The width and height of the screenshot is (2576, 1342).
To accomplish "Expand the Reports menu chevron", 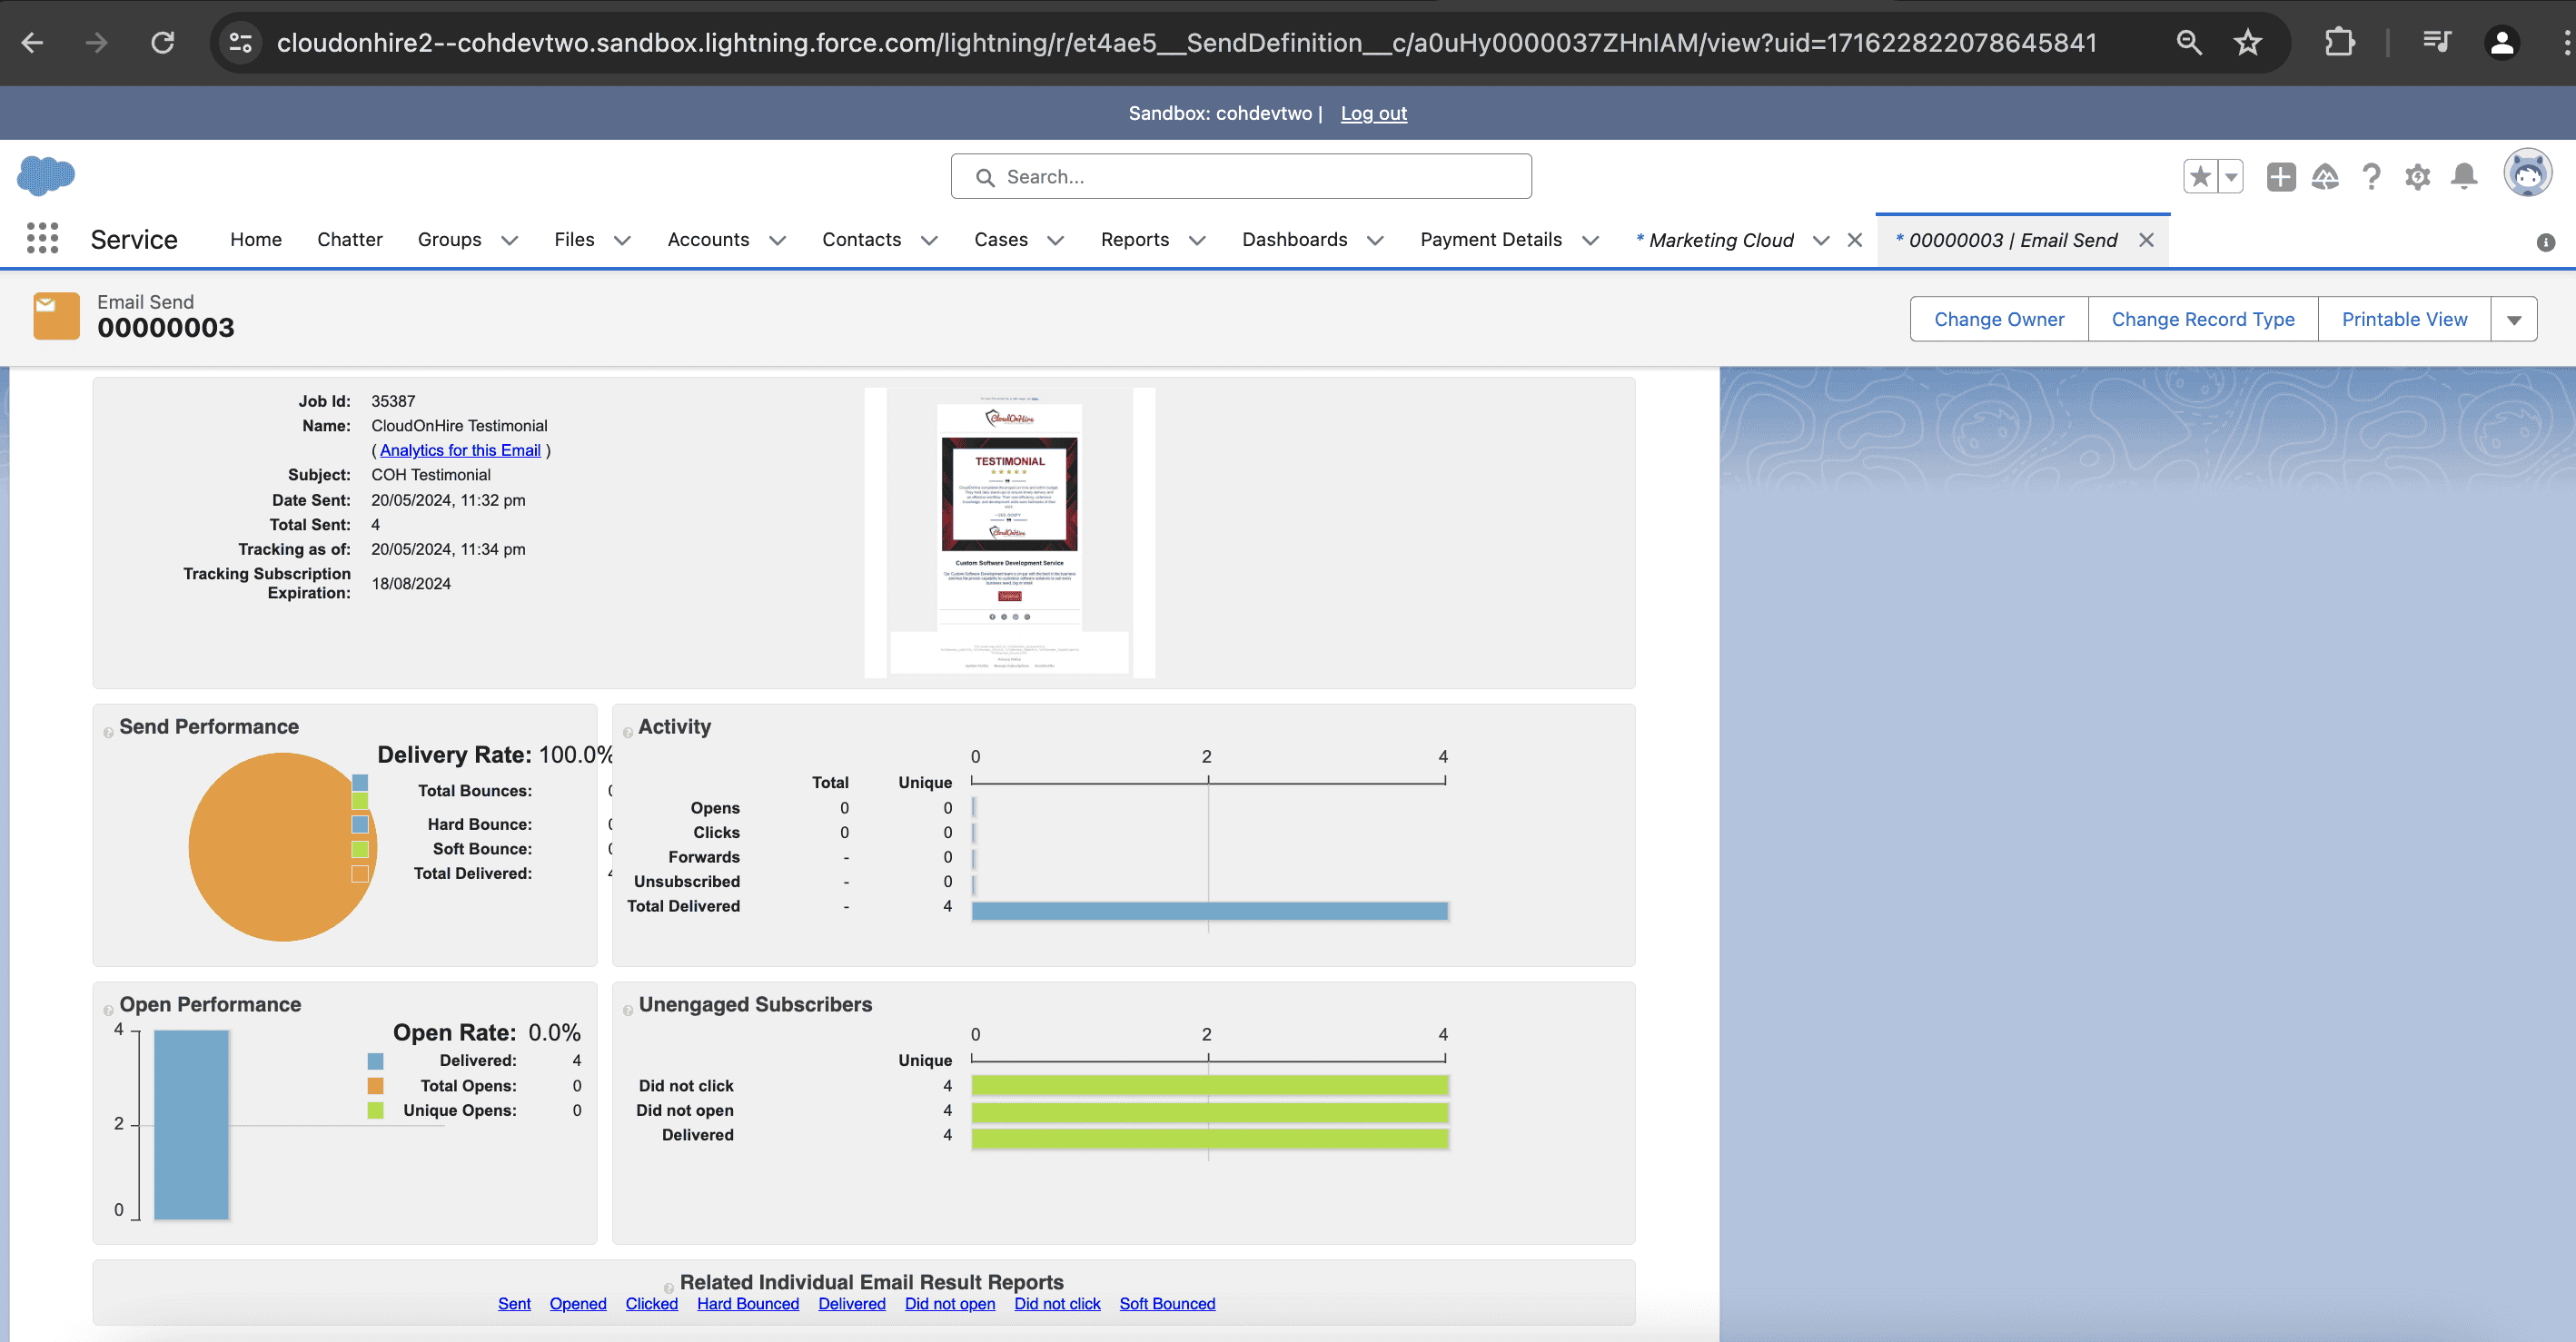I will click(1197, 240).
